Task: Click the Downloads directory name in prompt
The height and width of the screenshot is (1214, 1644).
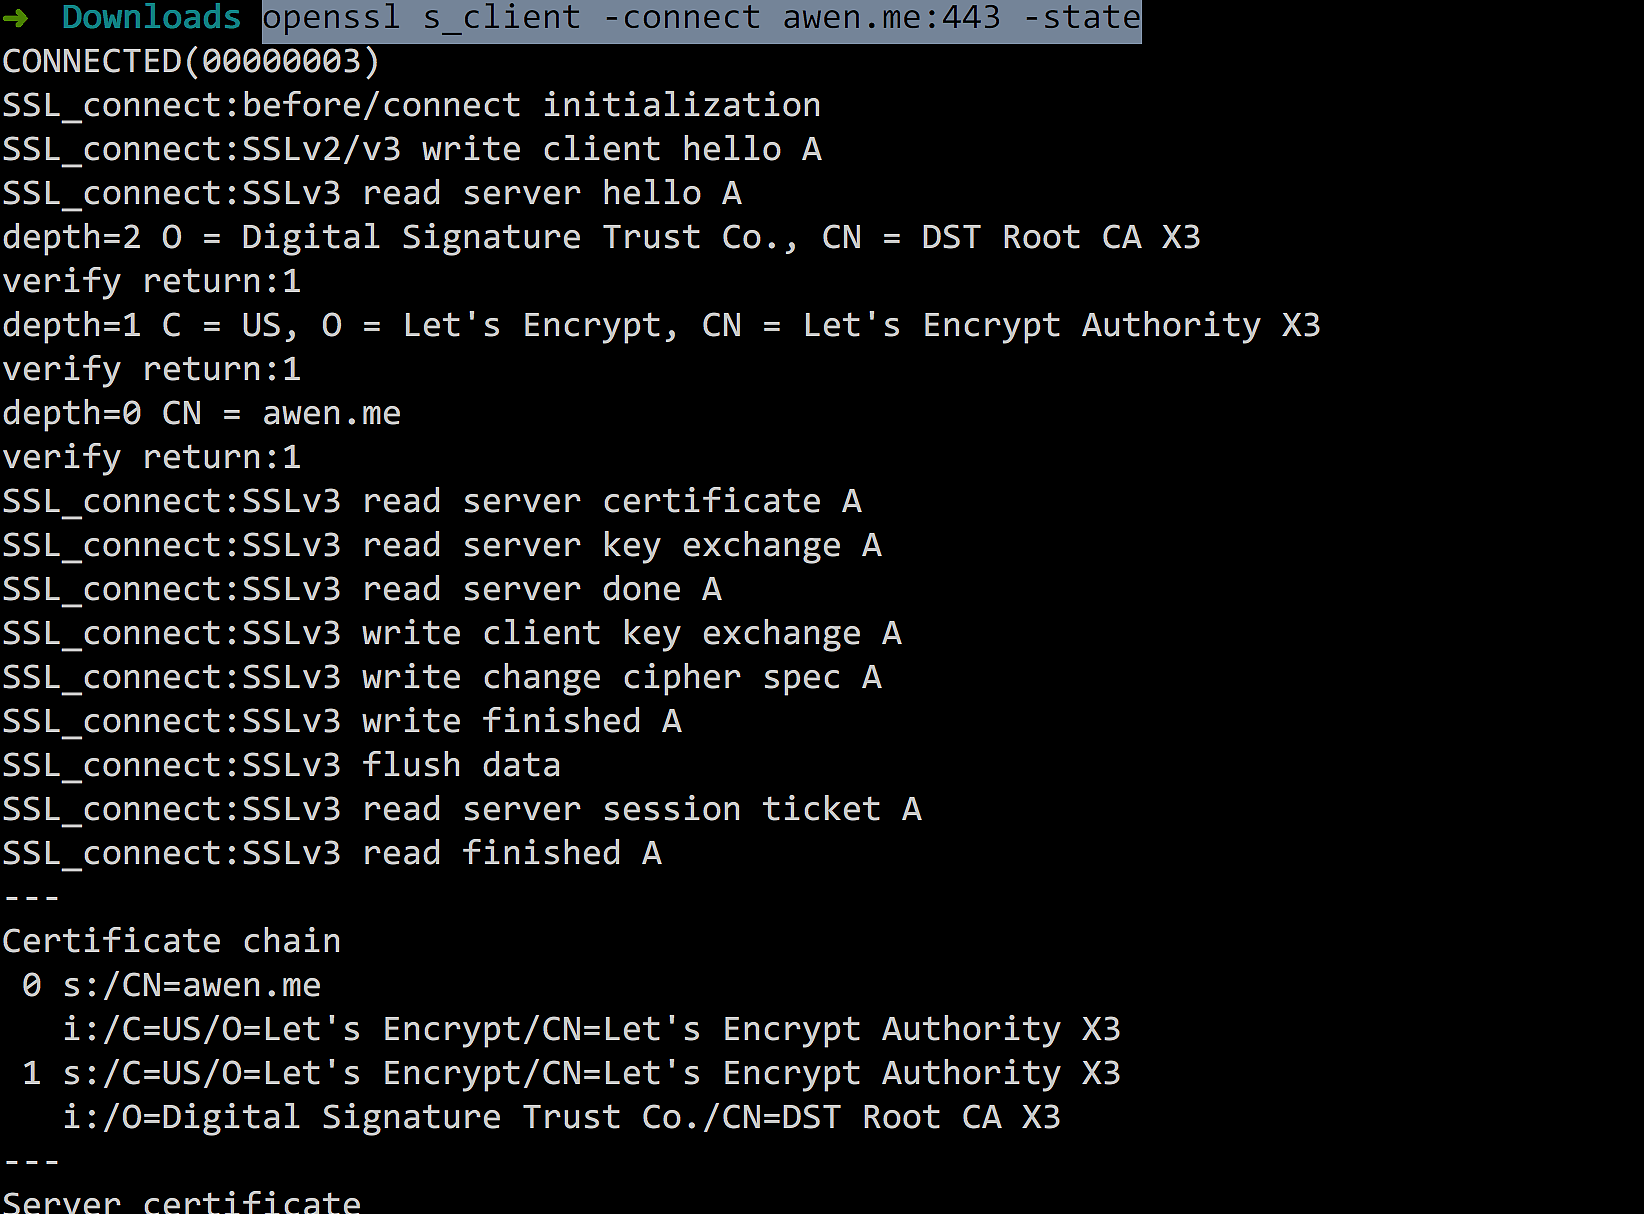Action: point(151,17)
